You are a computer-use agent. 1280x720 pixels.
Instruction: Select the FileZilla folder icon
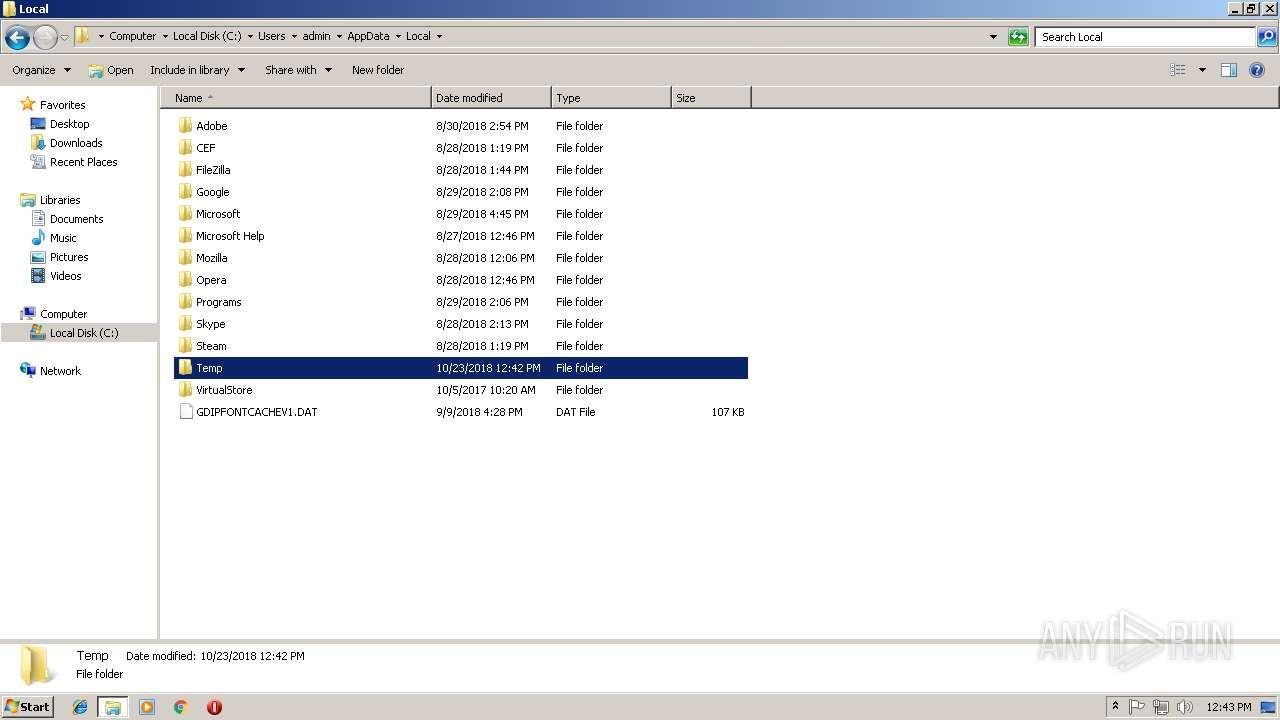(x=185, y=170)
